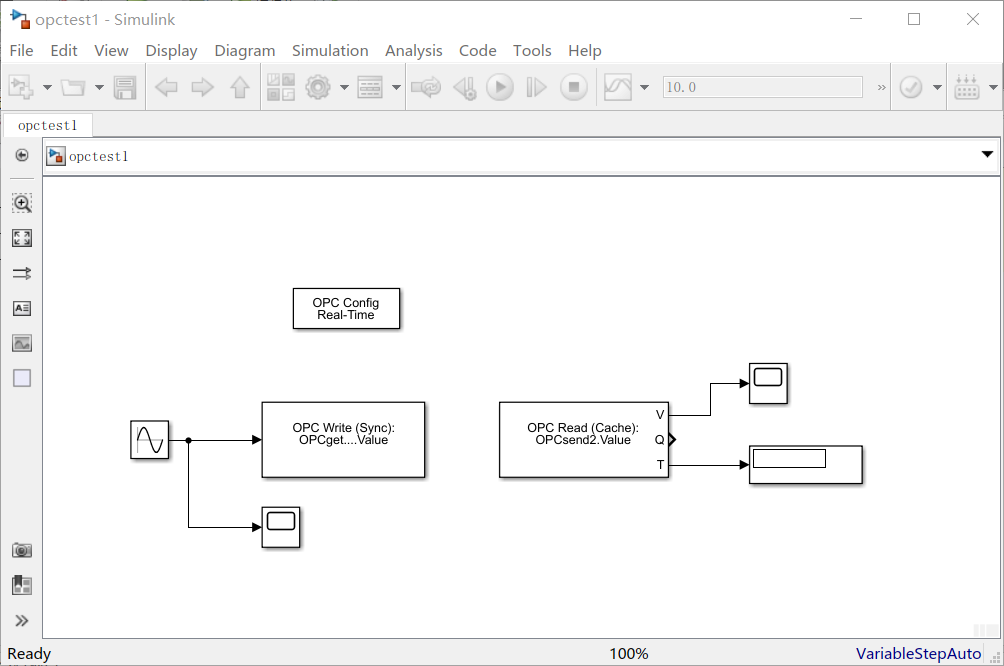
Task: Edit the simulation stop time field
Action: 763,87
